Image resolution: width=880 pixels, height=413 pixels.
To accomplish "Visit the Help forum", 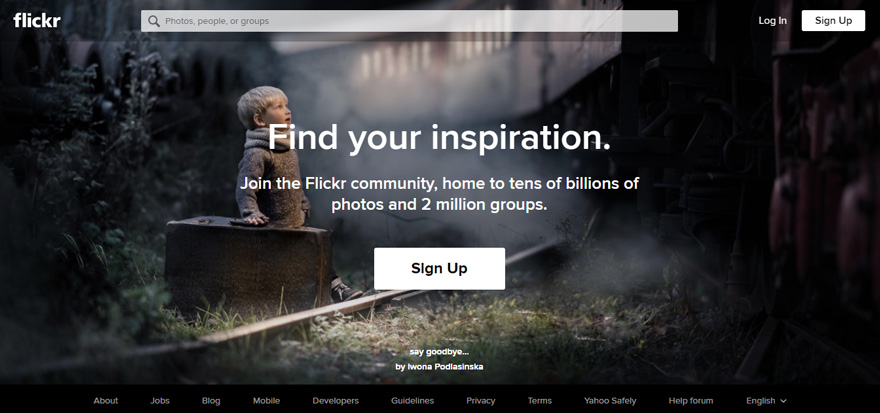I will tap(691, 401).
